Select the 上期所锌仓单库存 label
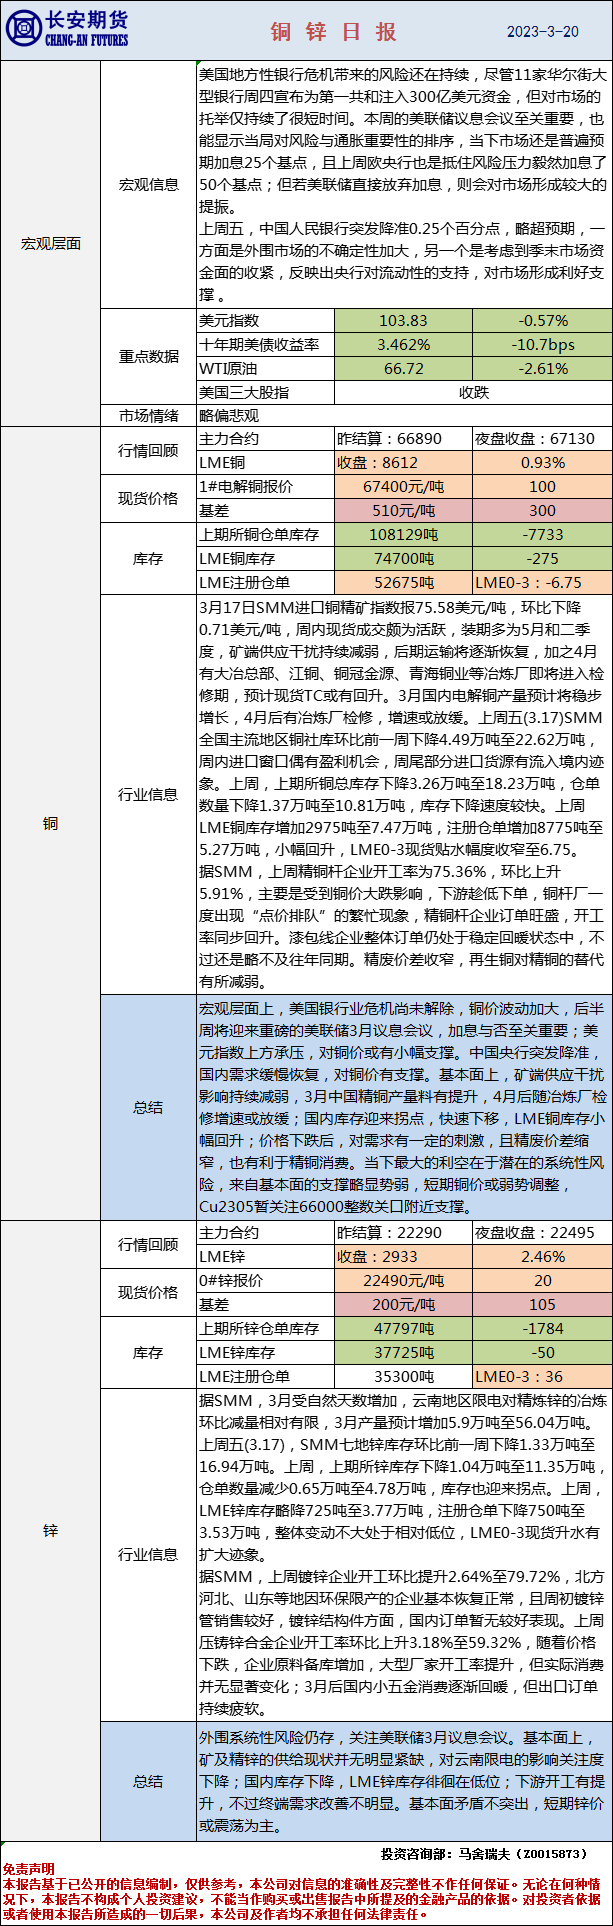 point(265,1329)
